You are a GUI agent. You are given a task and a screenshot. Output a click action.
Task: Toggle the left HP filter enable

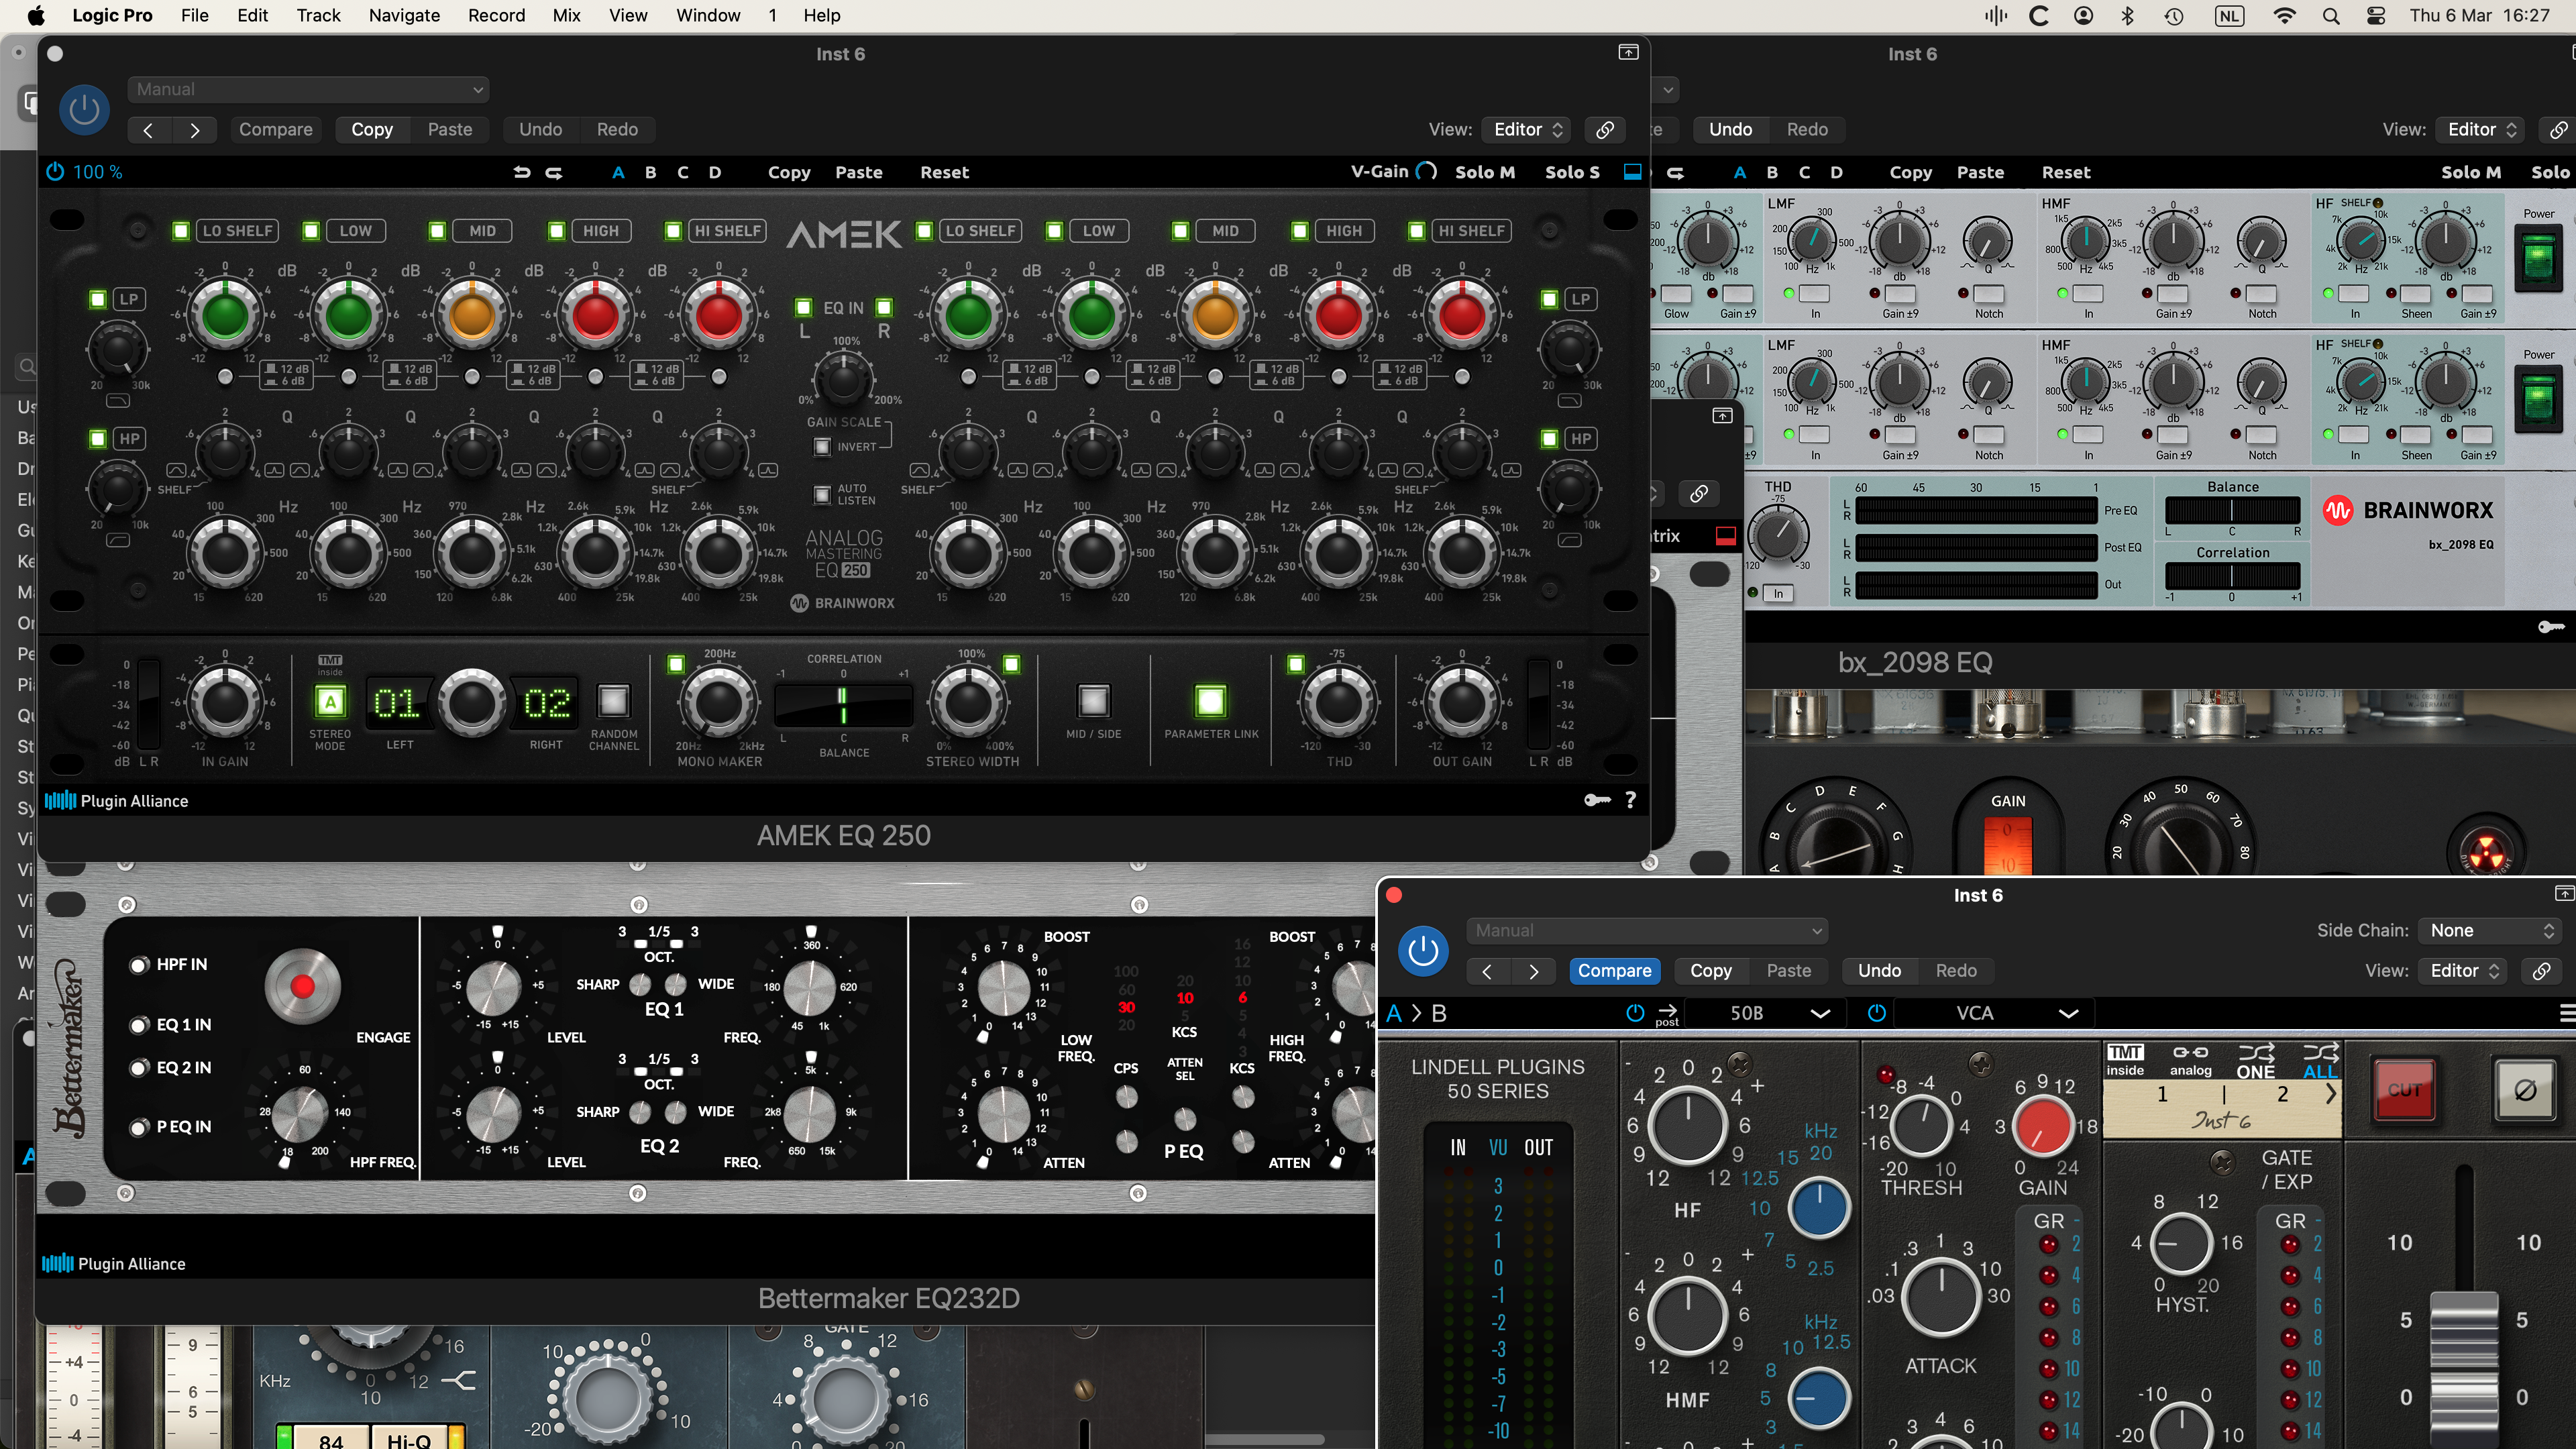98,438
